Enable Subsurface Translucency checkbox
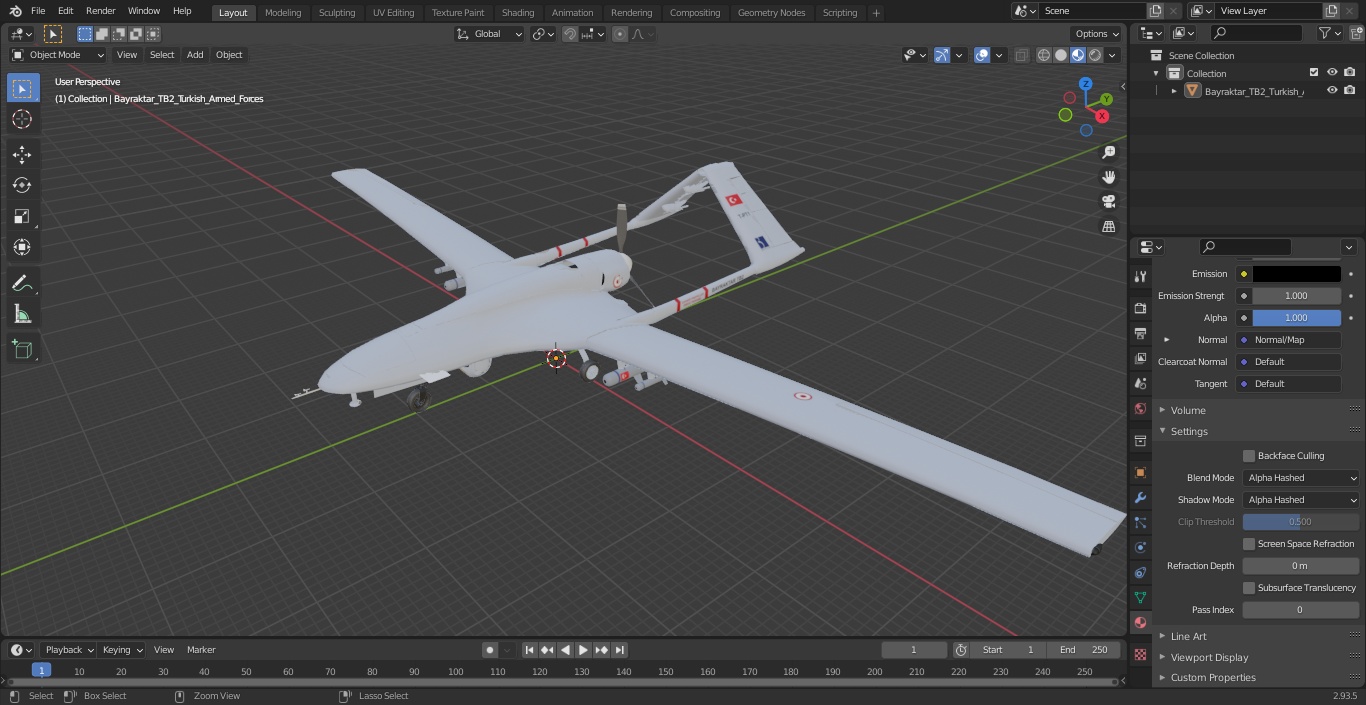This screenshot has width=1366, height=705. coord(1249,588)
